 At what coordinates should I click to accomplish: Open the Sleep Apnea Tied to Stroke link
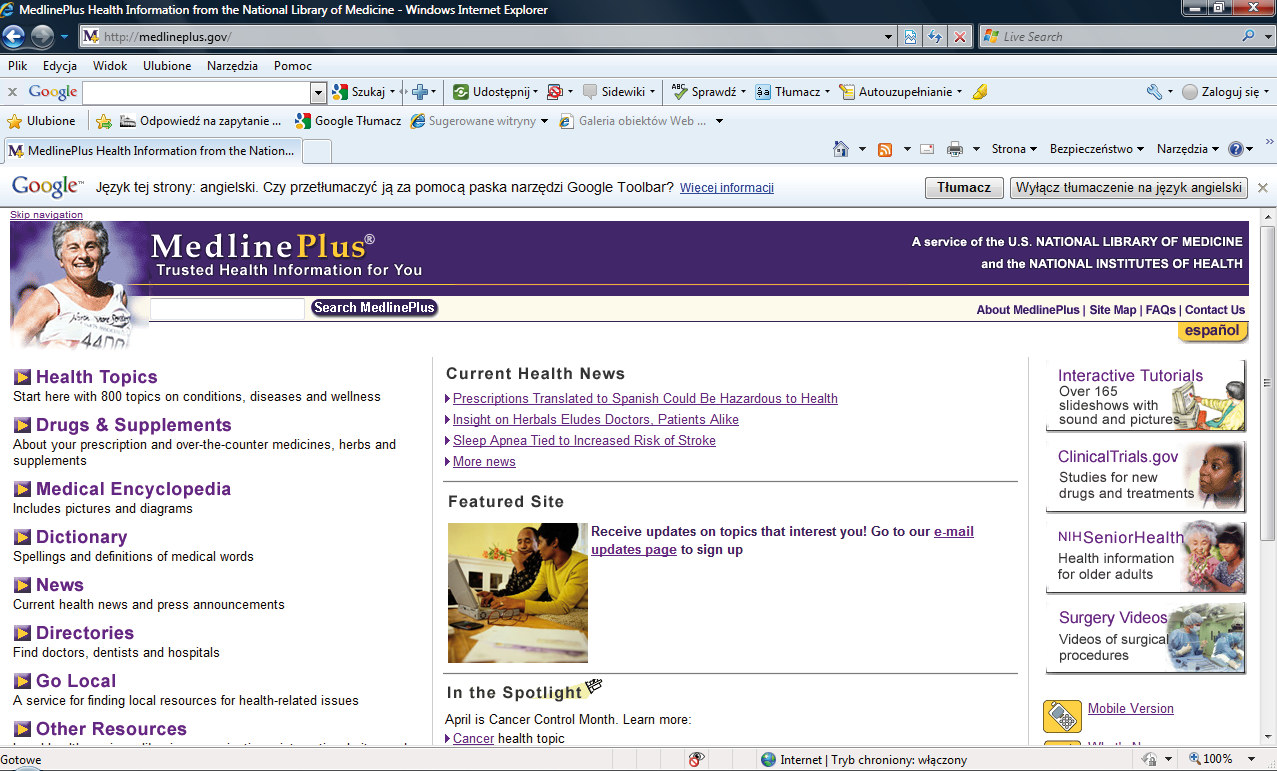click(x=584, y=440)
